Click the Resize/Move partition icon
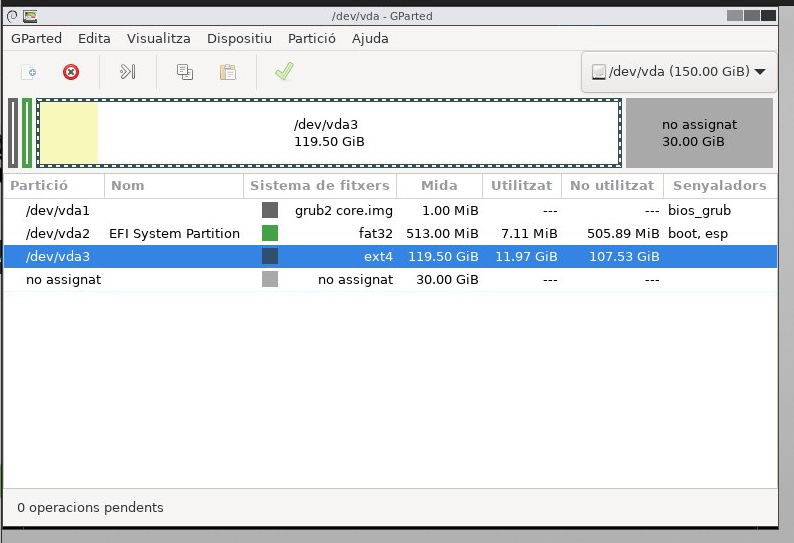The height and width of the screenshot is (543, 794). tap(127, 72)
